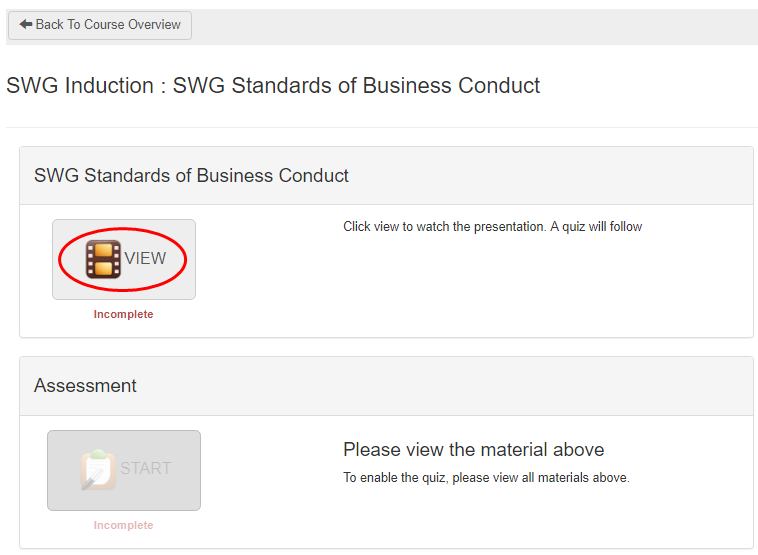Click the left arrow icon on Back button

tap(26, 25)
